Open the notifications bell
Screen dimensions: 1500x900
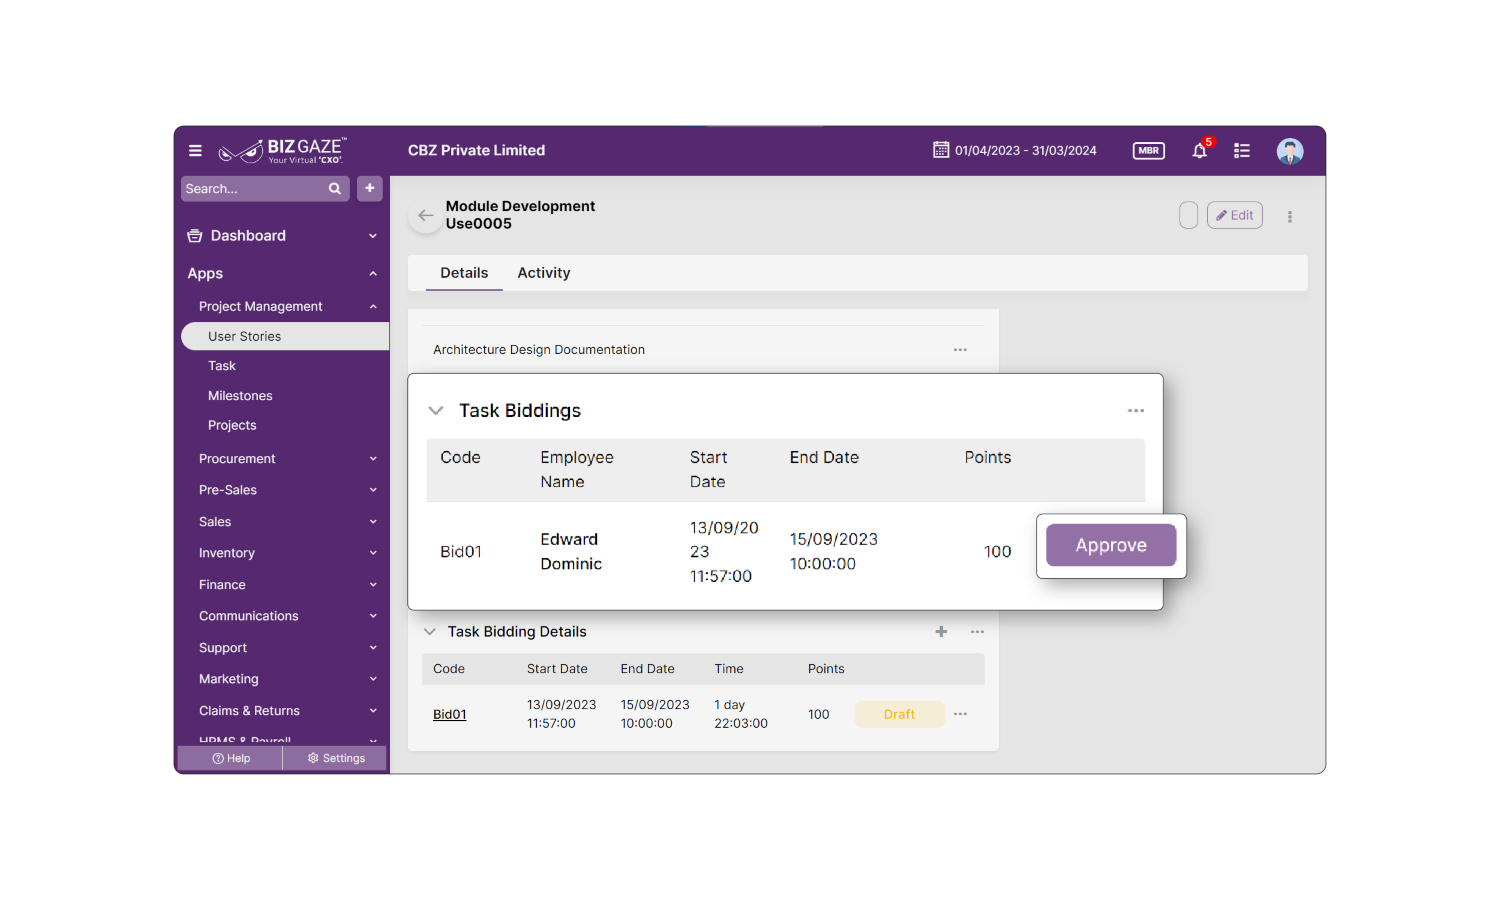1200,151
